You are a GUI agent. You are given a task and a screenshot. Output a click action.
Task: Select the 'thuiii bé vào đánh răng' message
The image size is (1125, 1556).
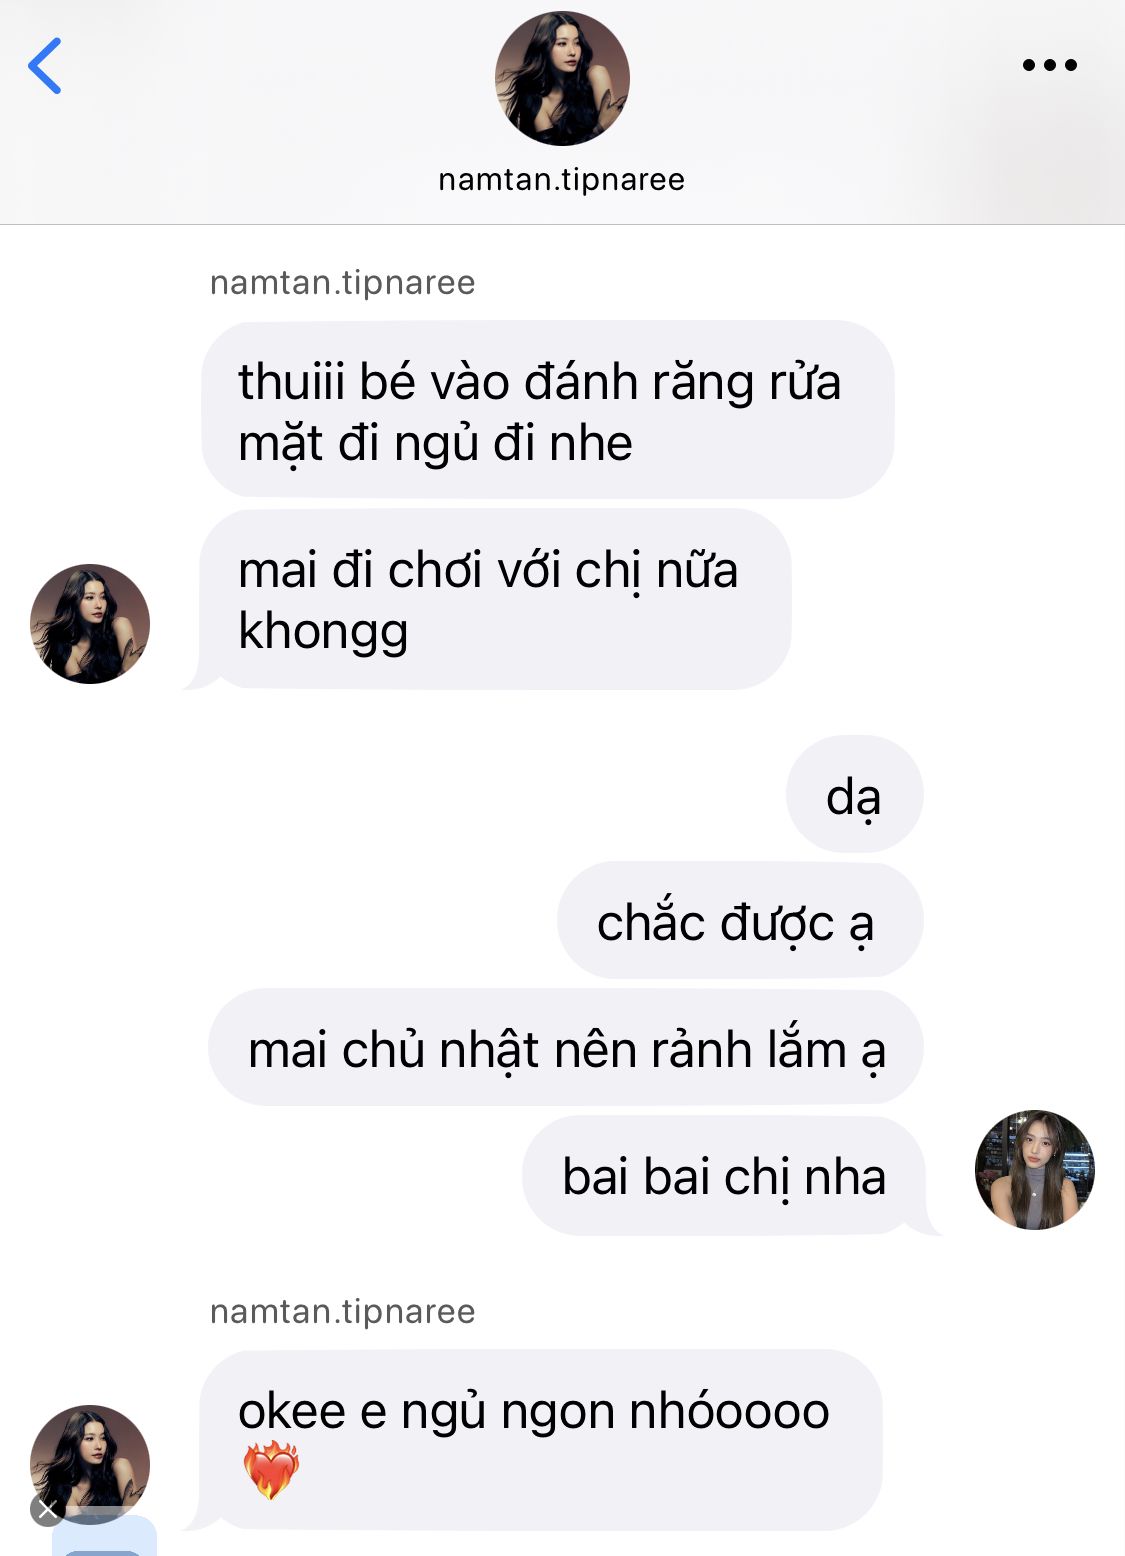click(x=548, y=410)
